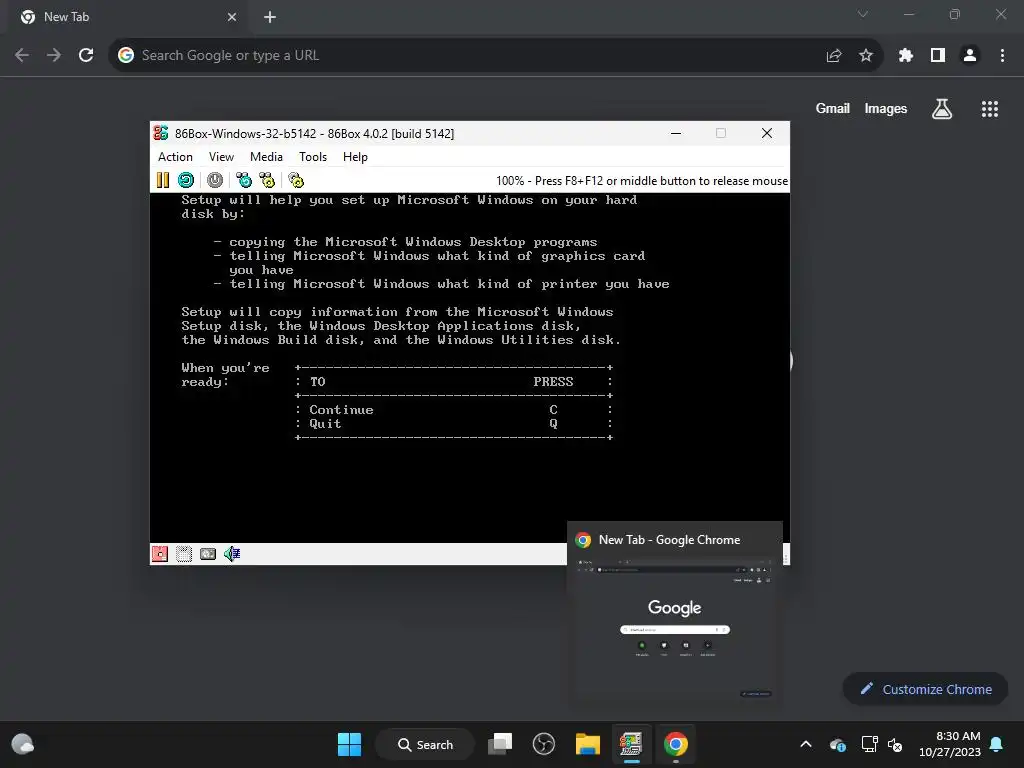Open the Gmail link
The height and width of the screenshot is (768, 1024).
click(833, 108)
